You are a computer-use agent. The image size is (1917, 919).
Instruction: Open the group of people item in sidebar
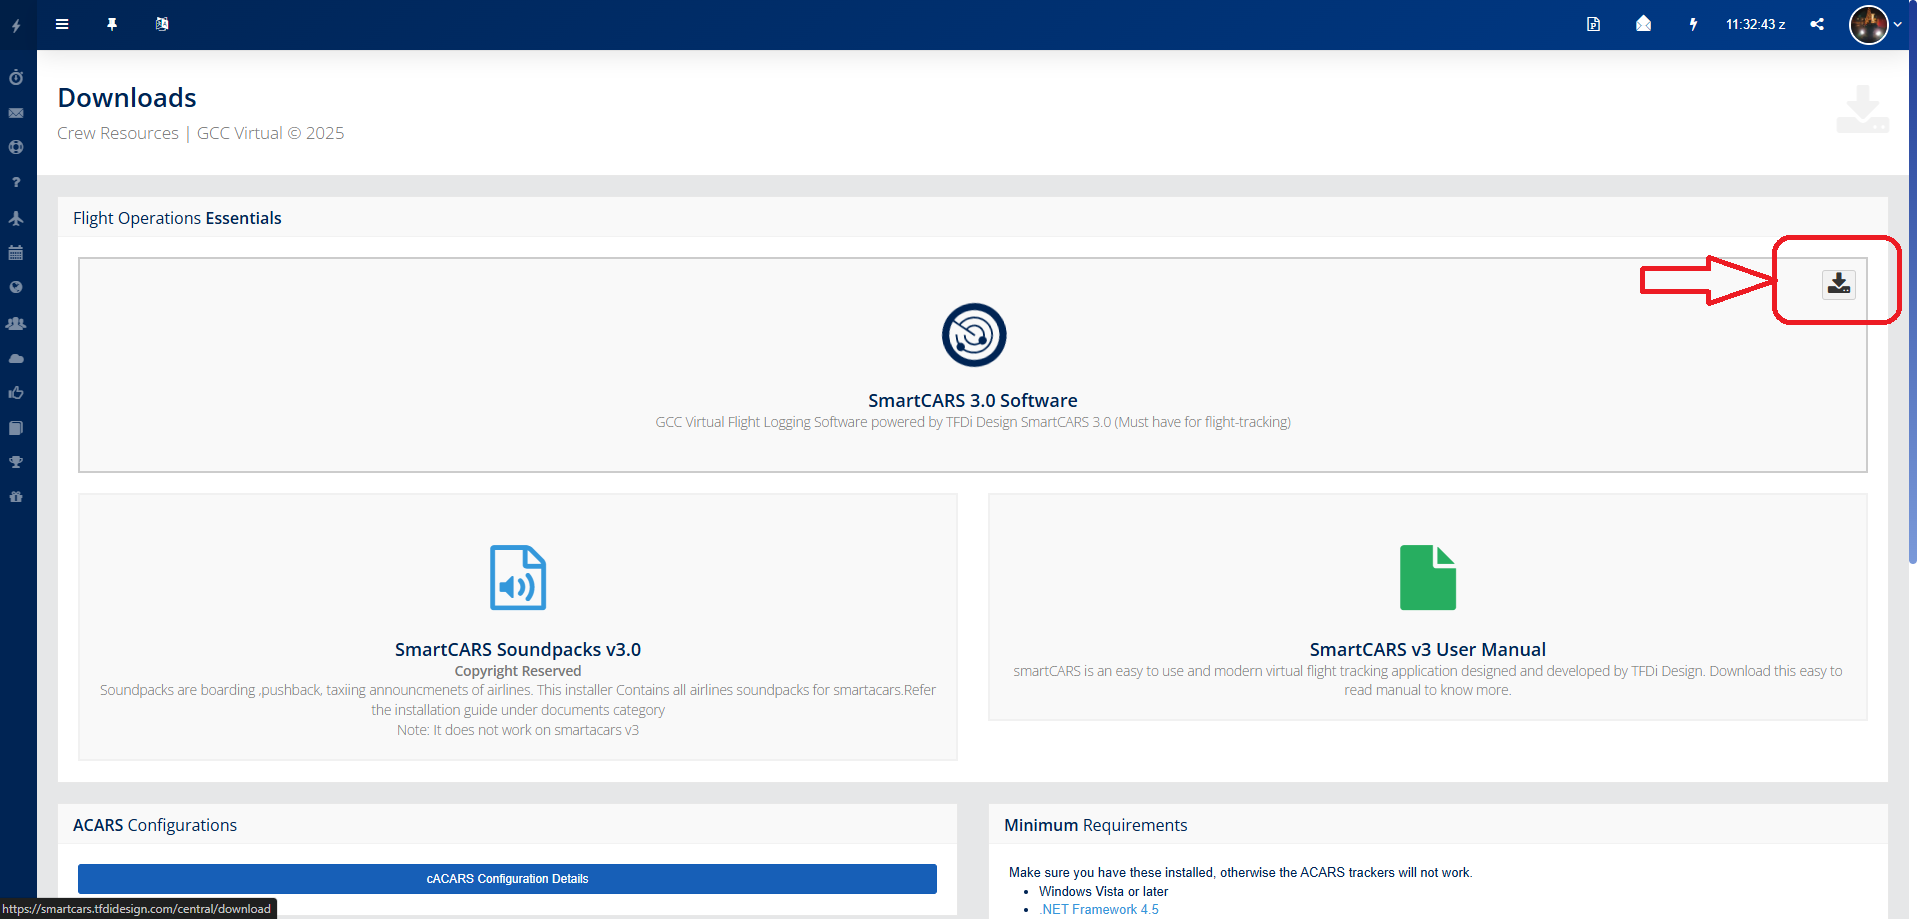(x=16, y=323)
